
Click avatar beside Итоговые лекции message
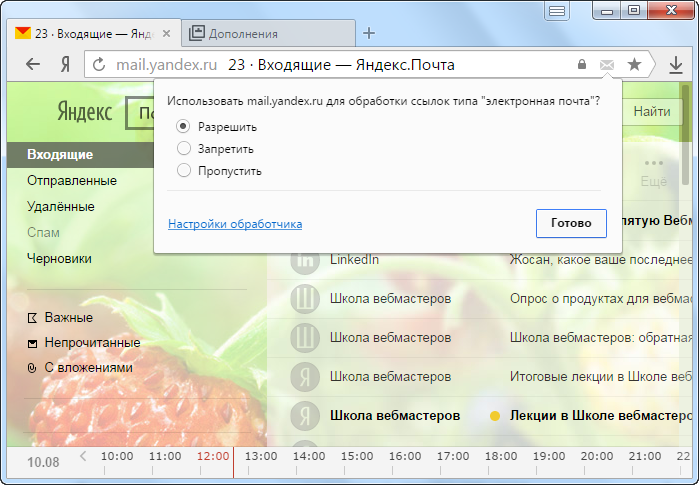[305, 377]
